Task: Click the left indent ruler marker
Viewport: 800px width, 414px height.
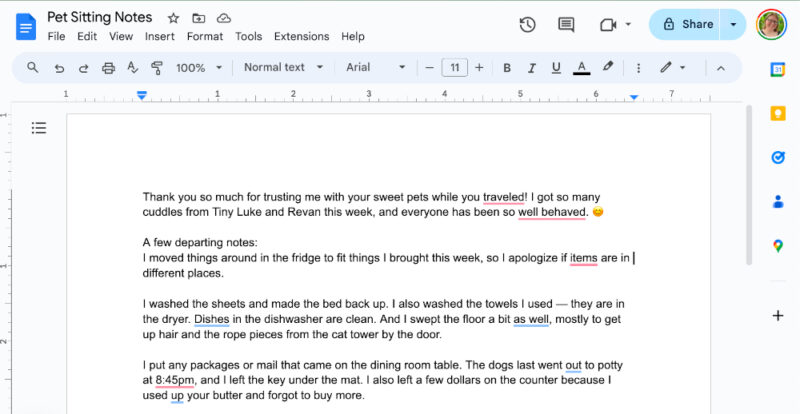Action: (142, 95)
